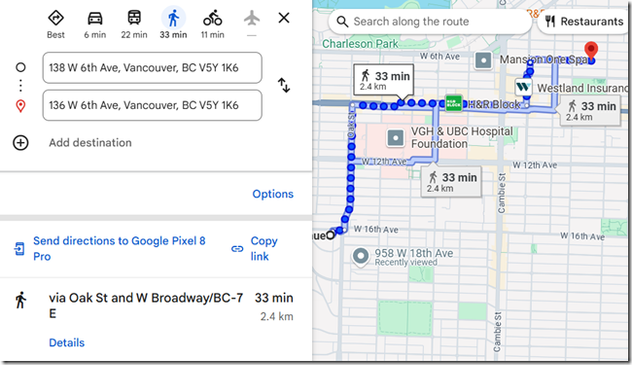632x365 pixels.
Task: Switch to driving mode, 6 min
Action: (95, 19)
